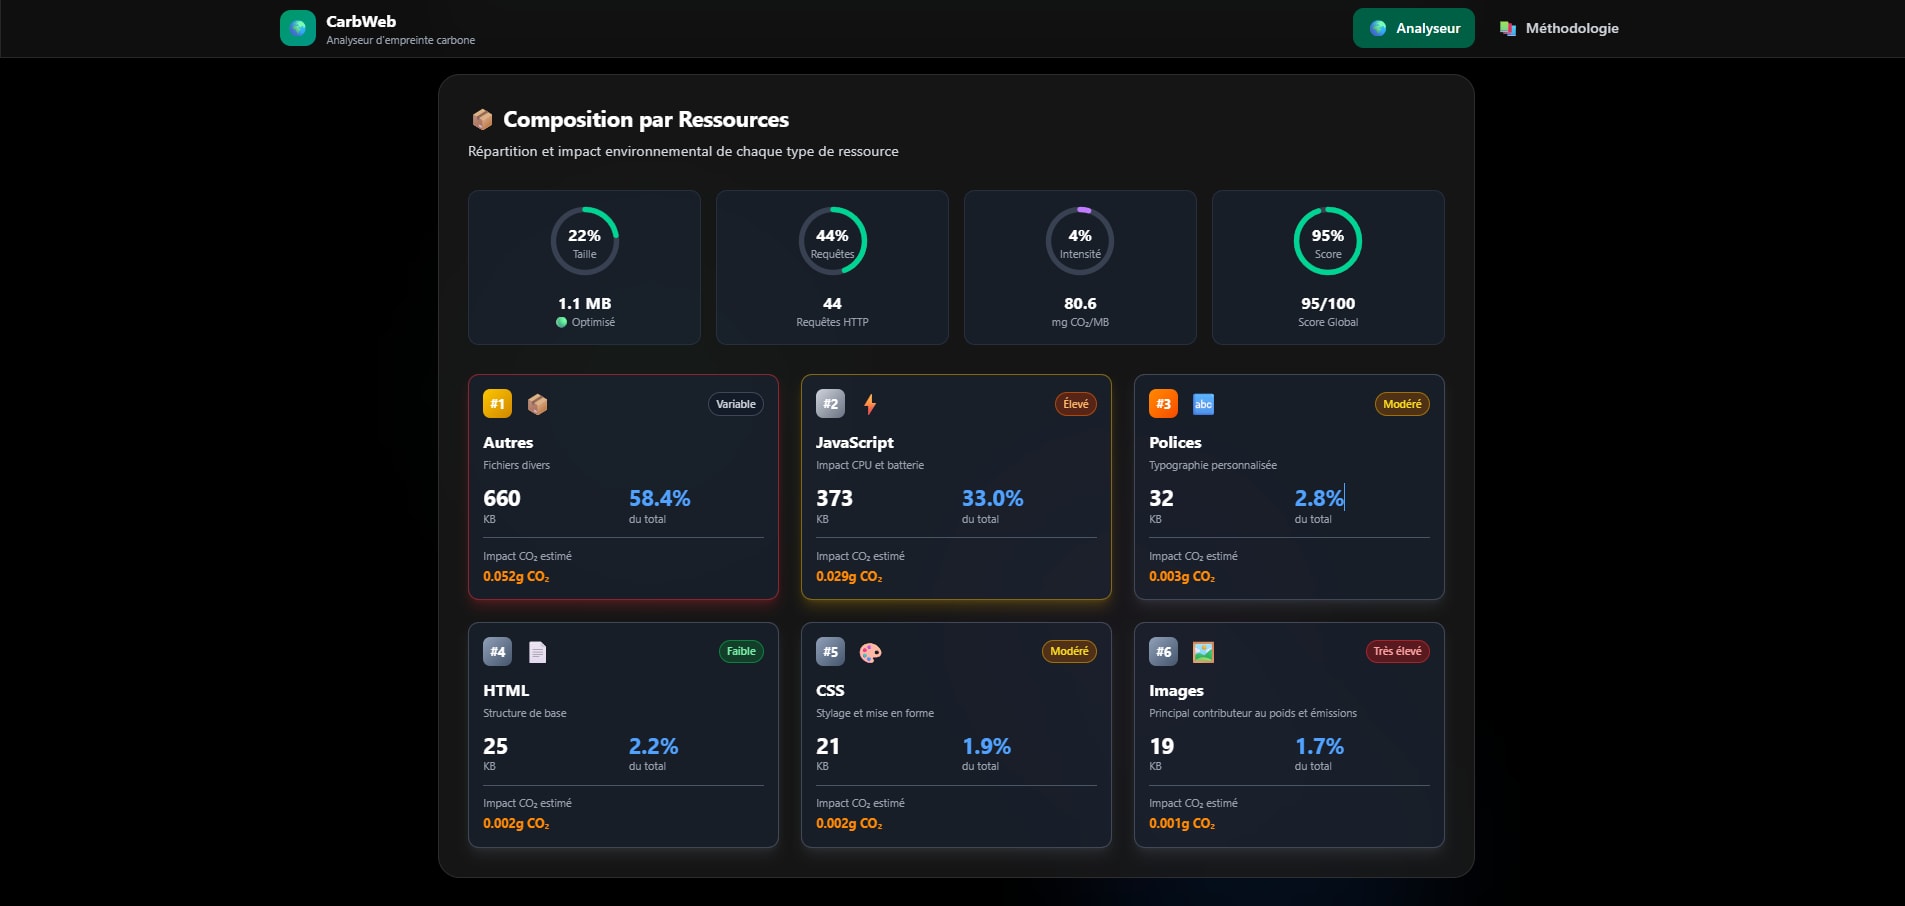Screen dimensions: 1905x906
Task: Click the Élevé badge on JavaScript card
Action: coord(1076,404)
